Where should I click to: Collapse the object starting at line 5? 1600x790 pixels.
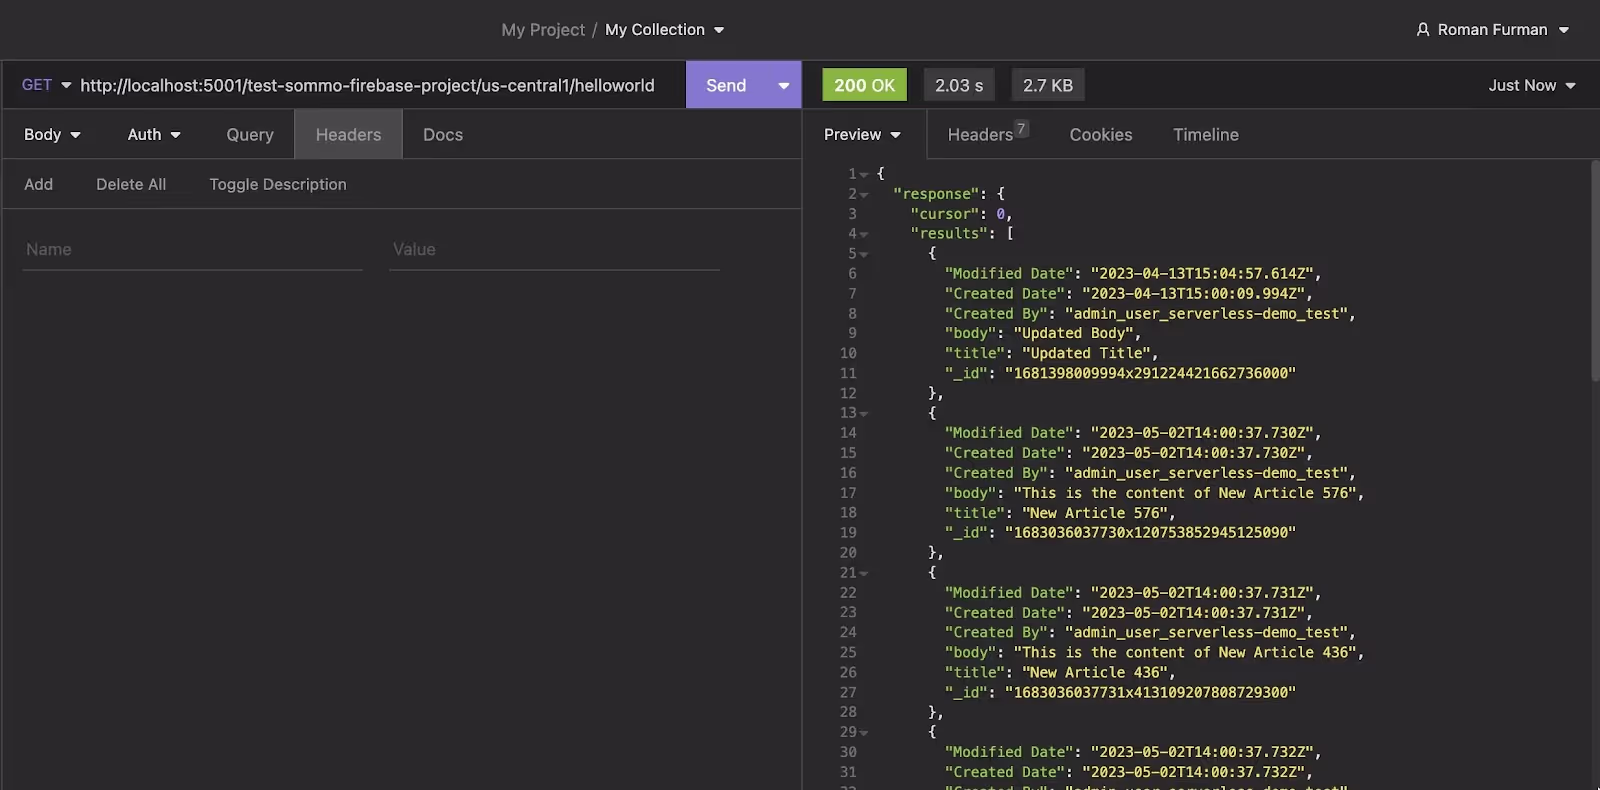tap(864, 255)
